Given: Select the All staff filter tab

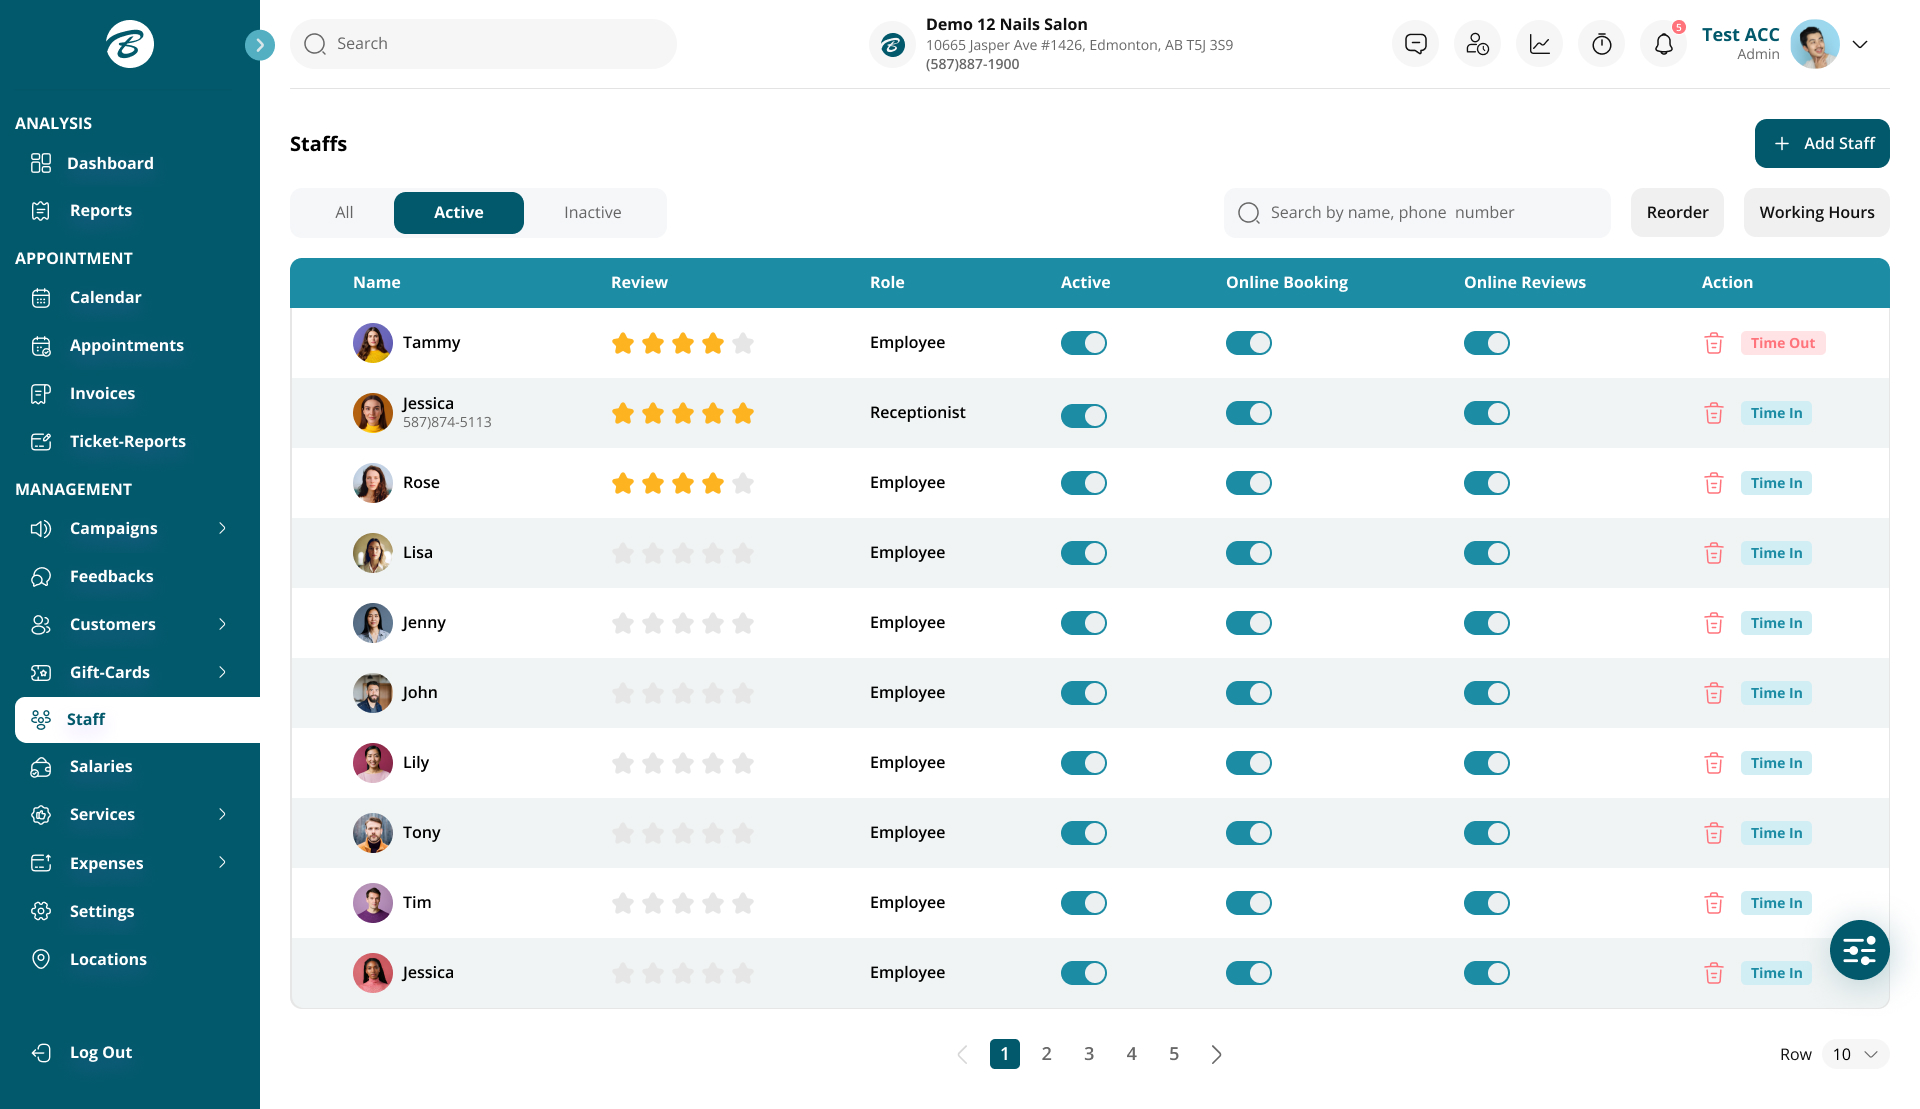Looking at the screenshot, I should pyautogui.click(x=343, y=212).
